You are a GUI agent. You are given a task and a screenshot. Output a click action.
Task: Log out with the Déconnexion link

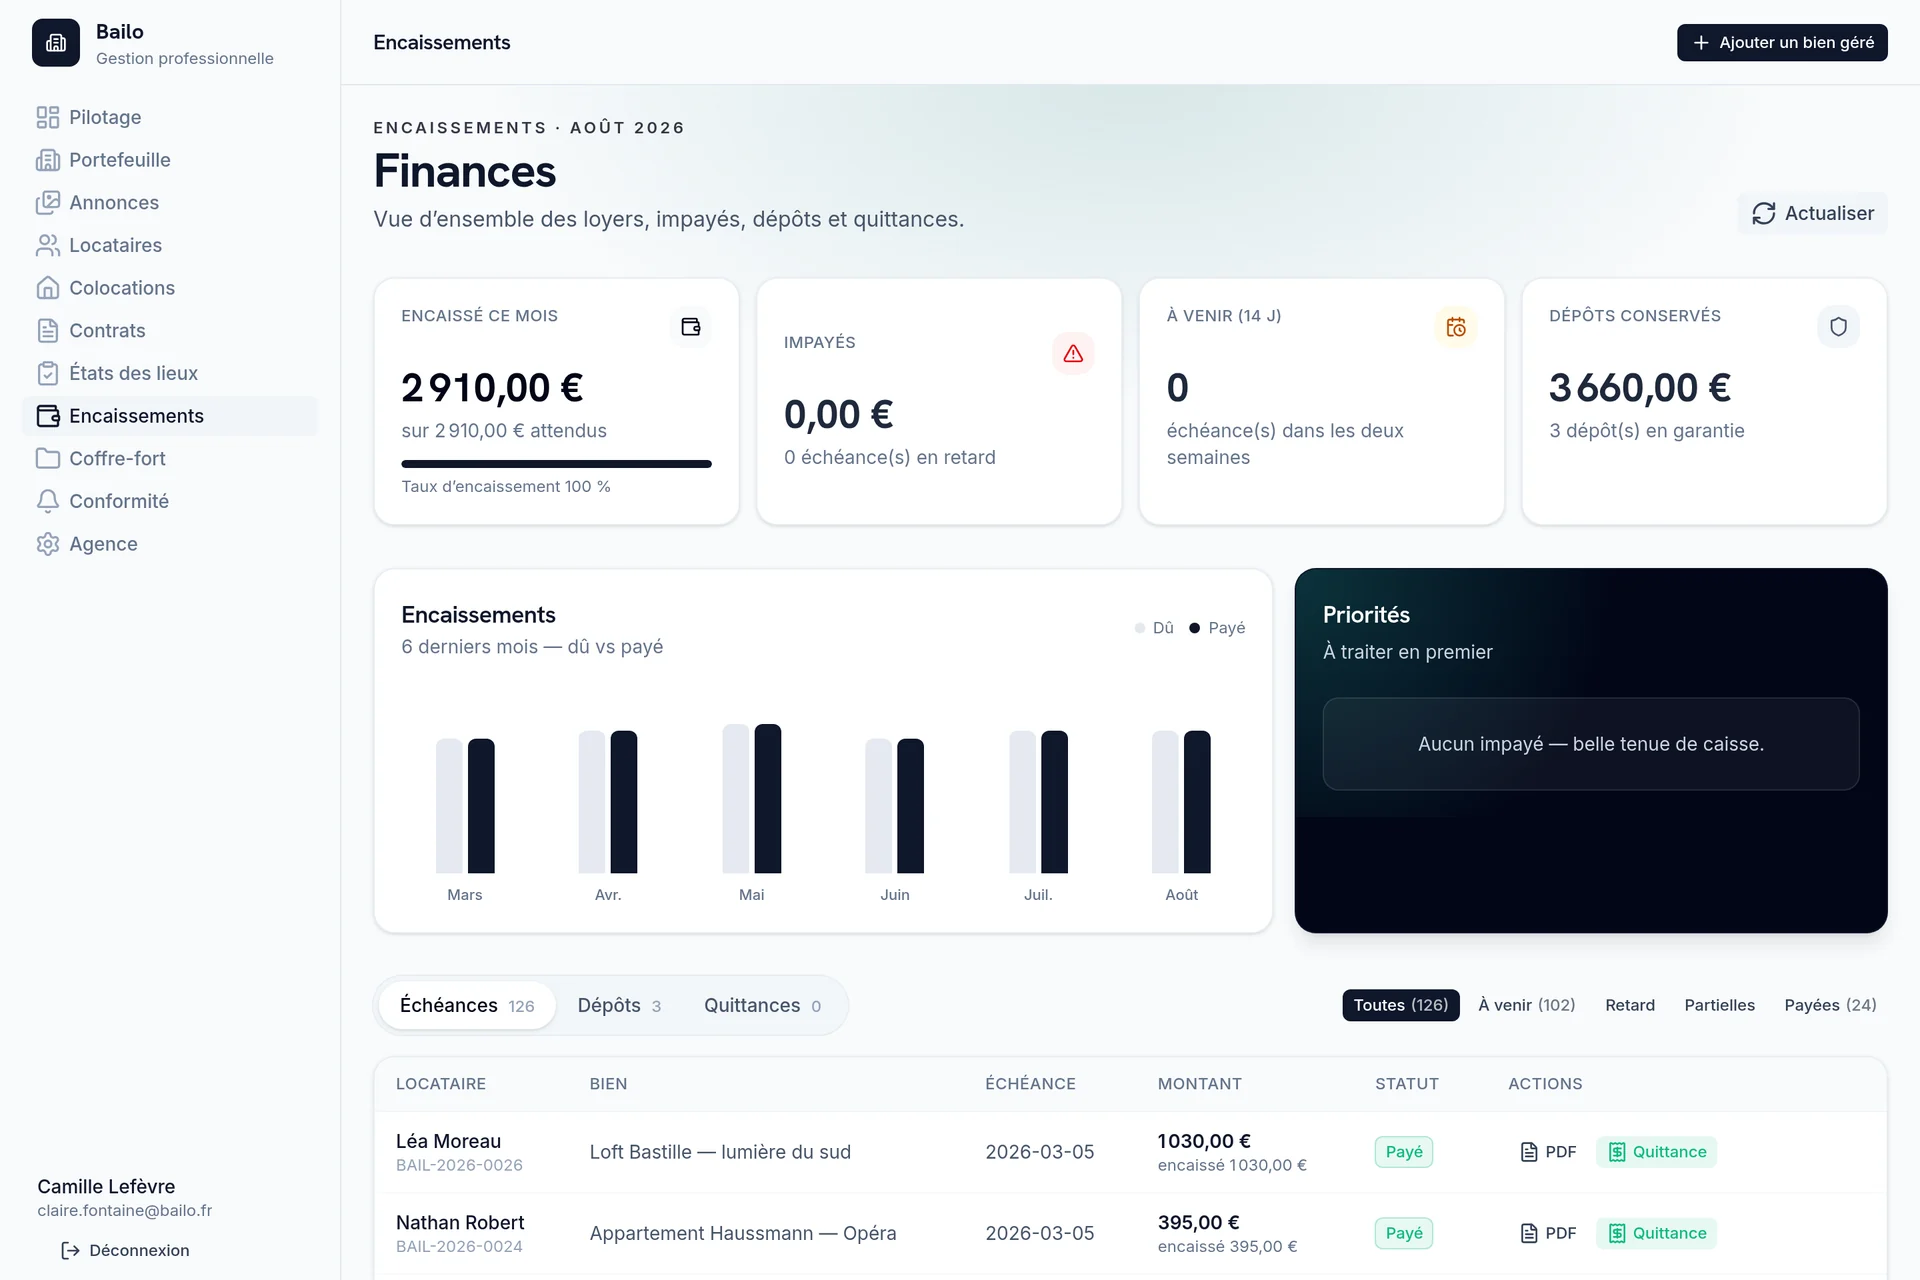[x=125, y=1250]
